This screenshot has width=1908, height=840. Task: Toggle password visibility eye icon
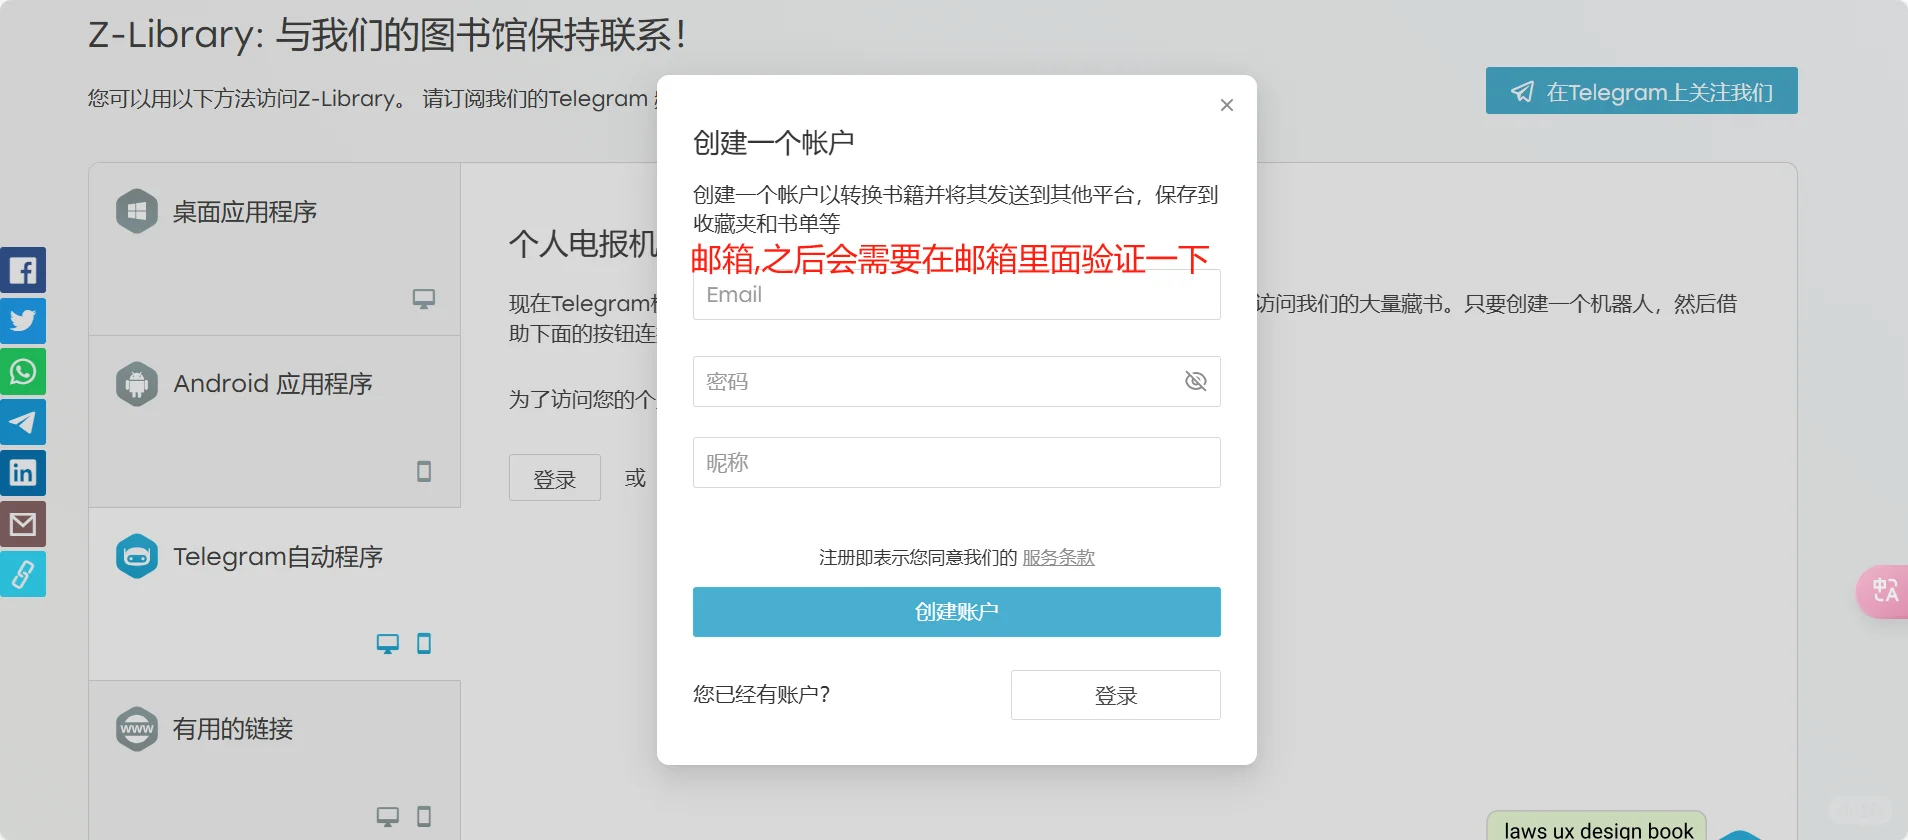click(x=1195, y=381)
